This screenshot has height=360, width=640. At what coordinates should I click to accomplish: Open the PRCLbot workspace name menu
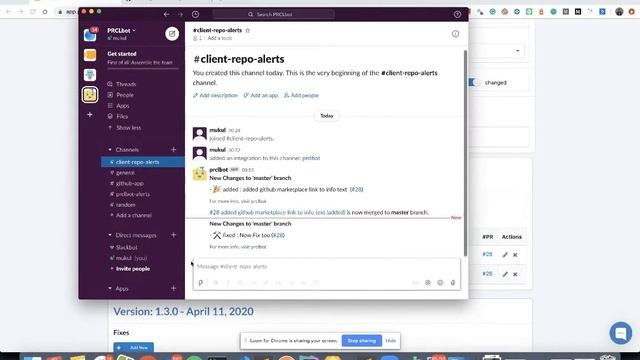(x=121, y=31)
